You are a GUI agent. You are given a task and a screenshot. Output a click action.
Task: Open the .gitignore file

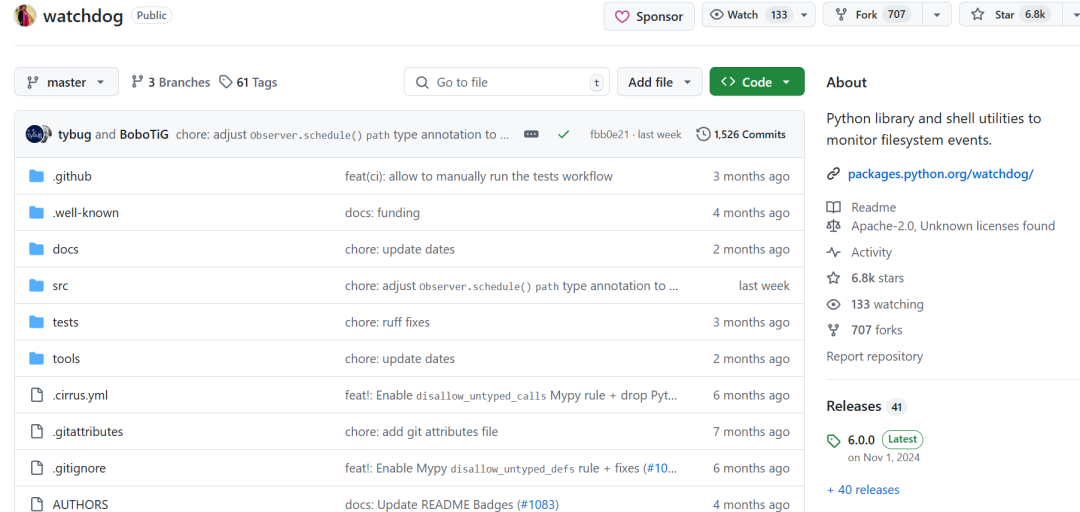(79, 468)
